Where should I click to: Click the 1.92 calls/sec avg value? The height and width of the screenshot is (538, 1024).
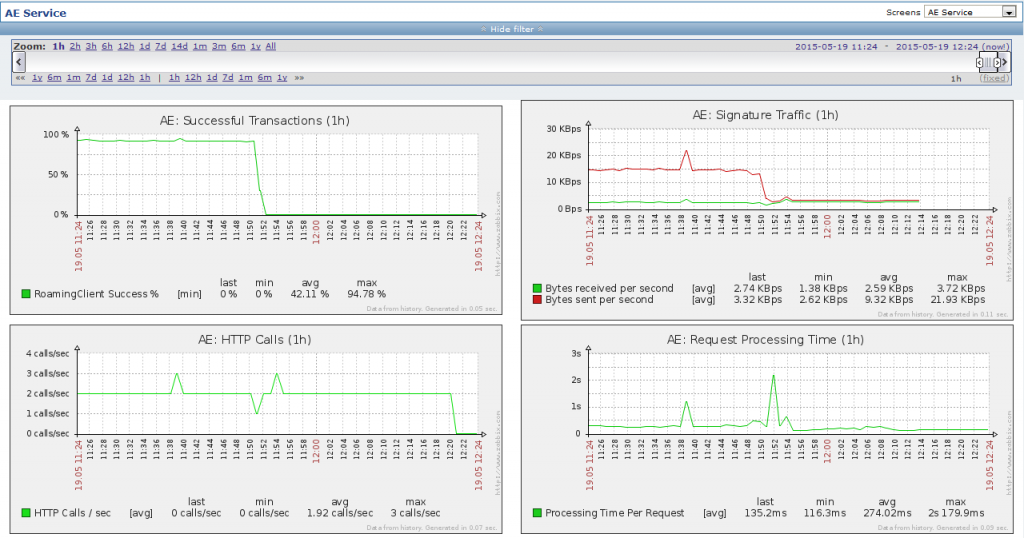(340, 513)
